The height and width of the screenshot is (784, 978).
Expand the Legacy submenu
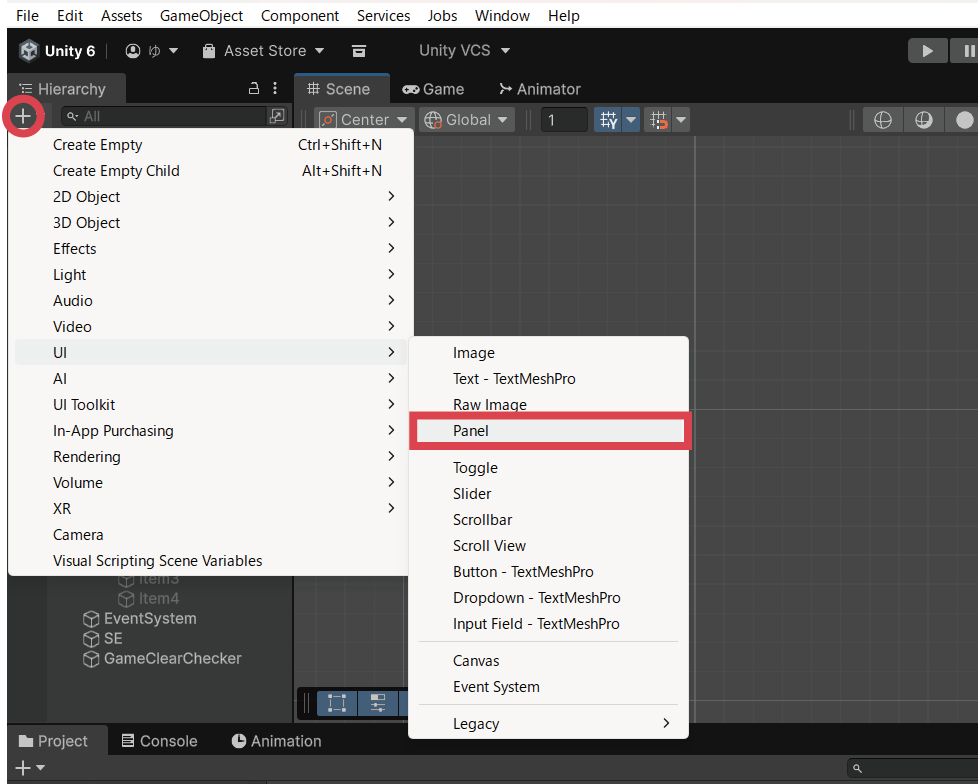click(548, 724)
